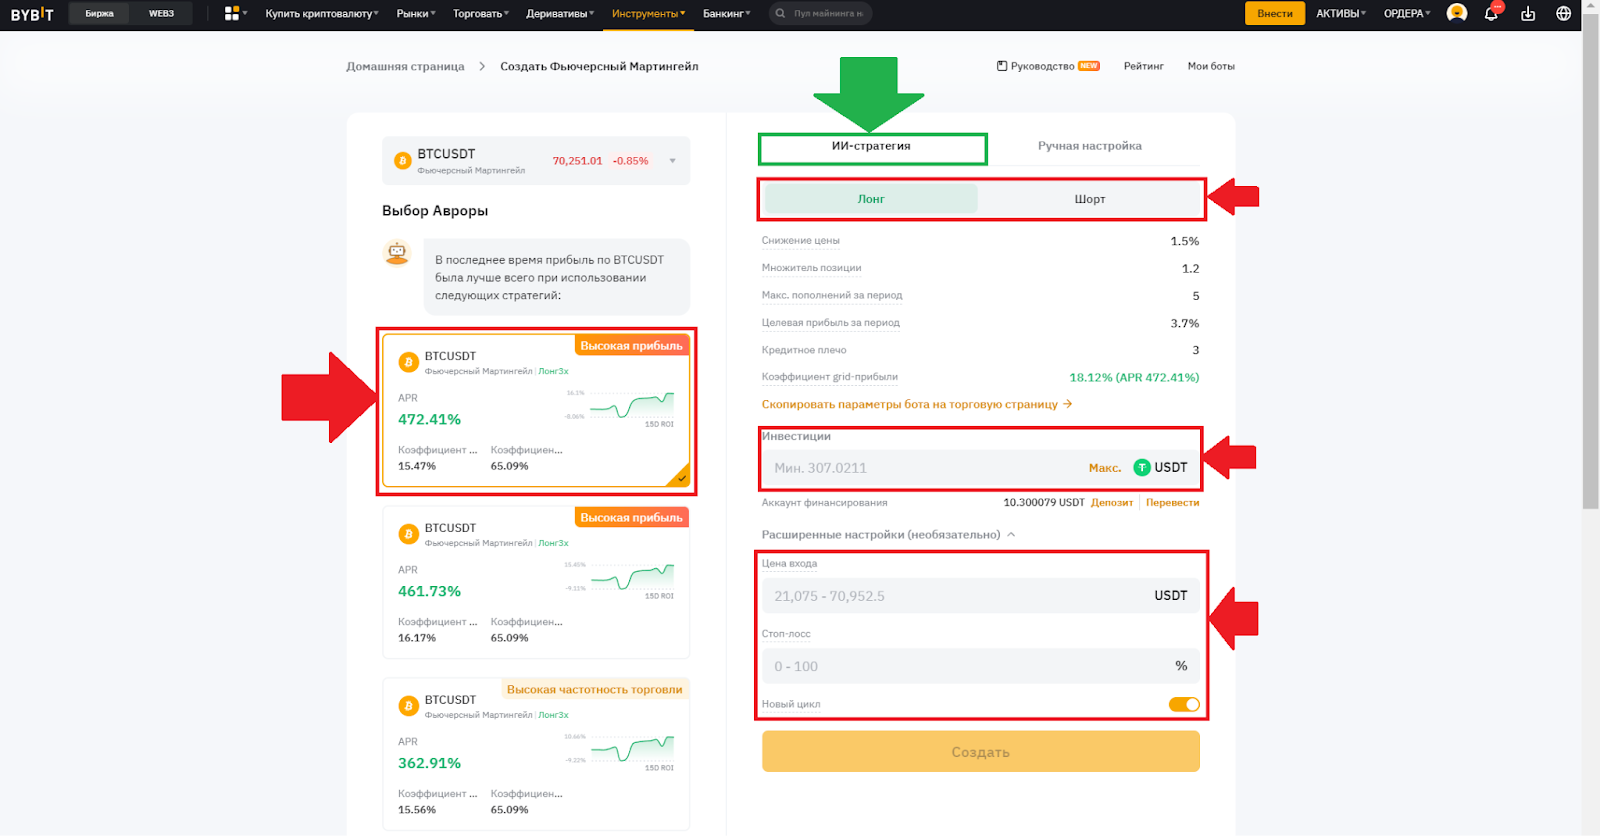Open the user profile avatar
Screen dimensions: 1600x836
pos(1457,13)
